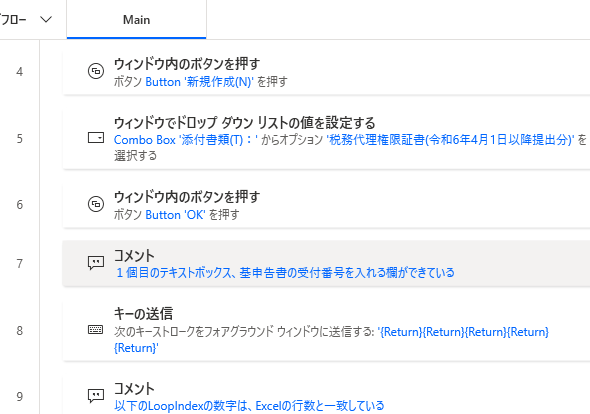Select the LoopIndex comment action on step 9
This screenshot has width=590, height=414.
(326, 395)
